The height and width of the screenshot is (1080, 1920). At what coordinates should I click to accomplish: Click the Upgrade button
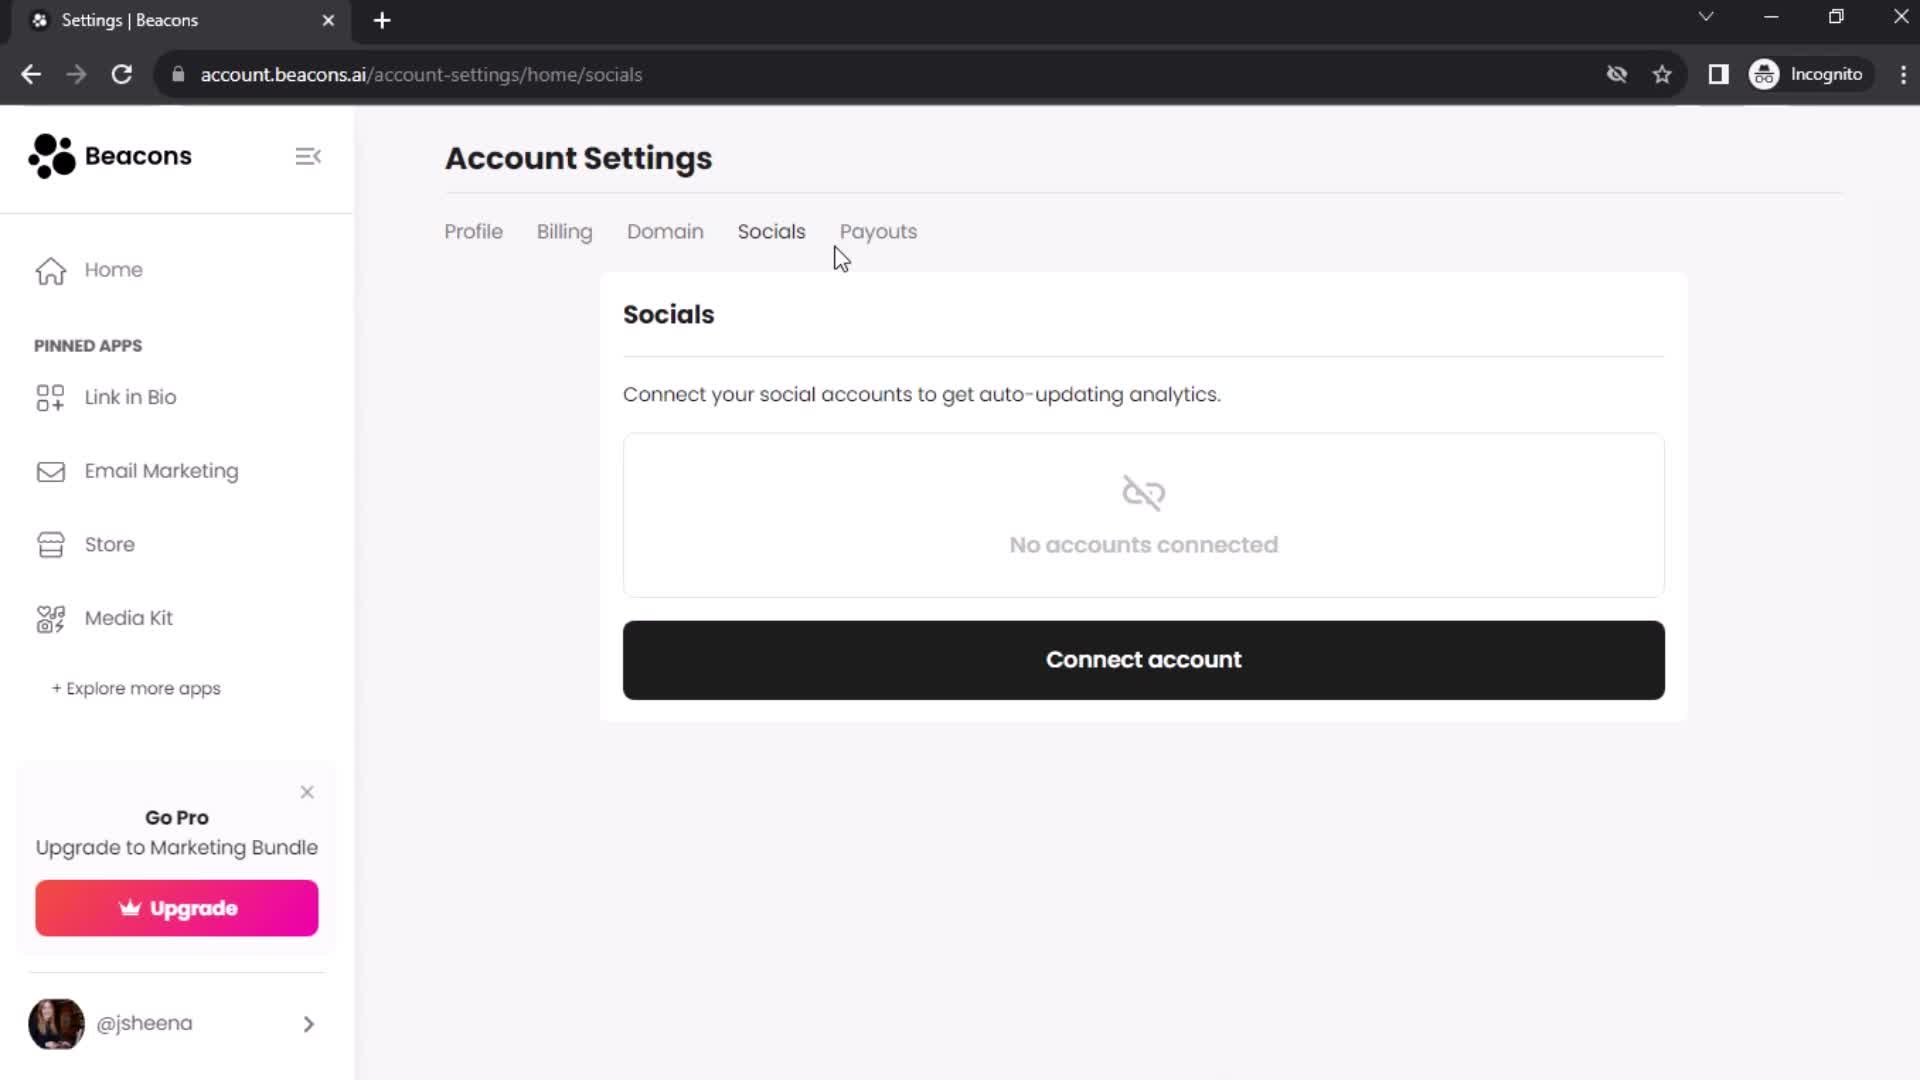pyautogui.click(x=177, y=907)
